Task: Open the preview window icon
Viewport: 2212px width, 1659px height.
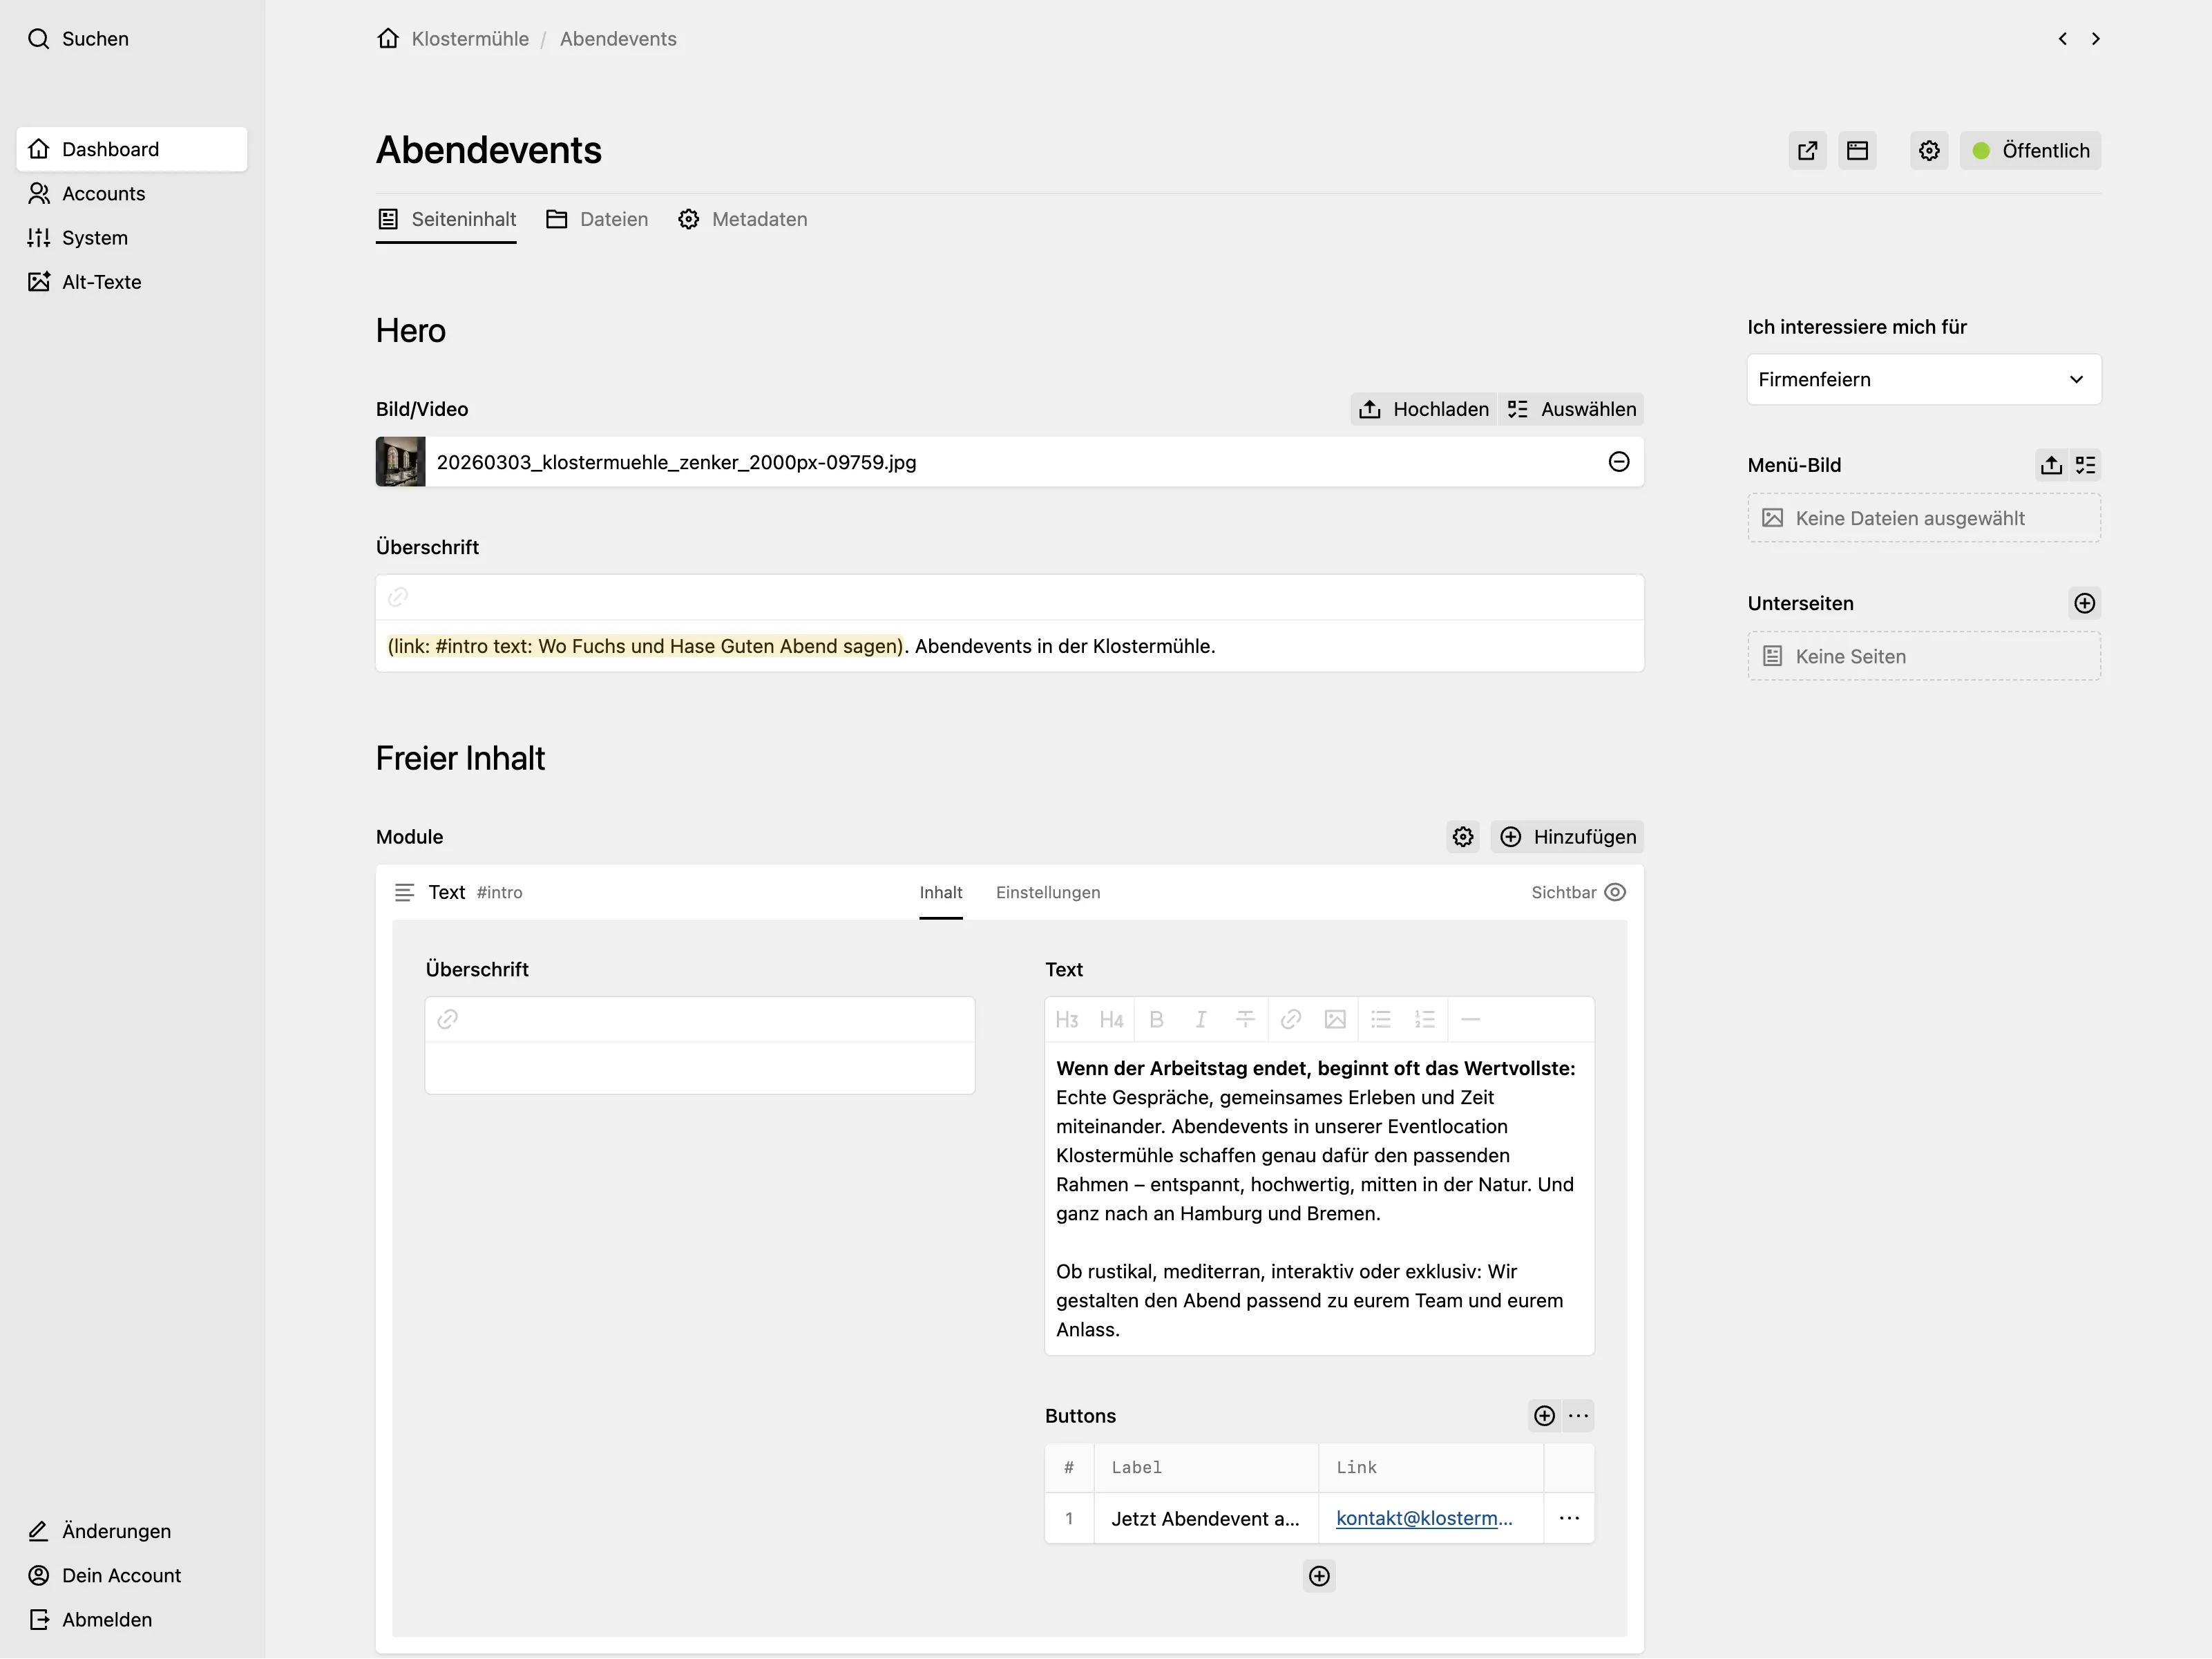Action: (1857, 151)
